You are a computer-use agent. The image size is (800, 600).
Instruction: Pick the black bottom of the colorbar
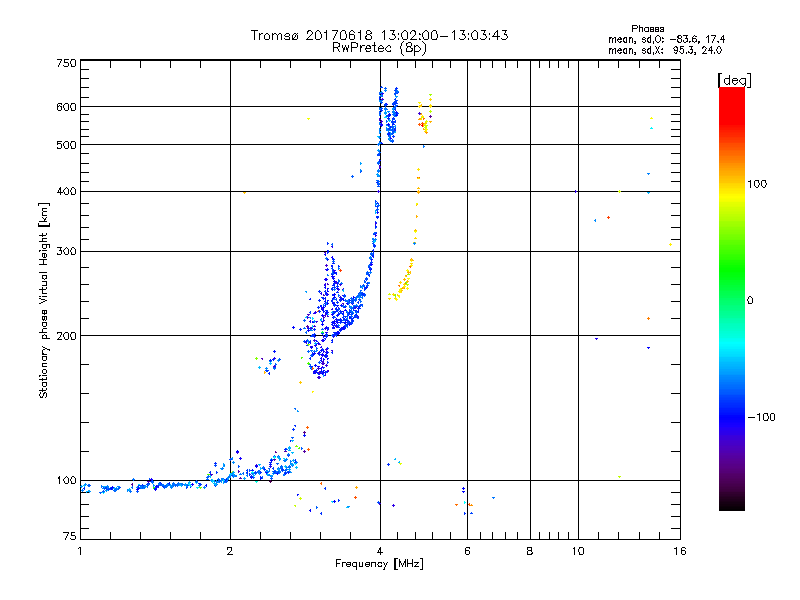point(731,505)
